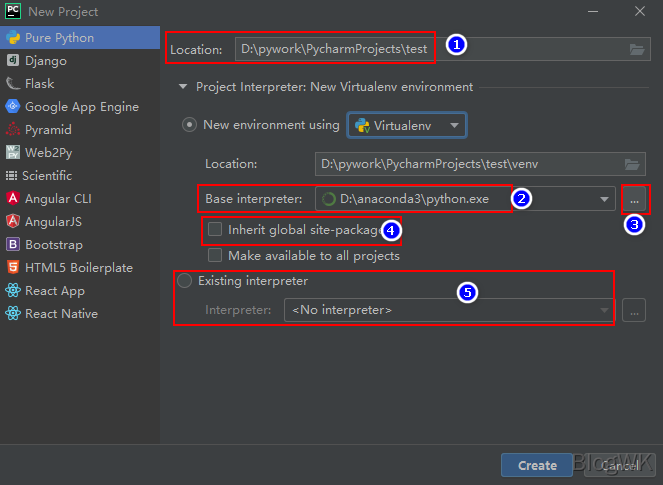Image resolution: width=663 pixels, height=485 pixels.
Task: Click the Bootstrap B icon
Action: 13,244
